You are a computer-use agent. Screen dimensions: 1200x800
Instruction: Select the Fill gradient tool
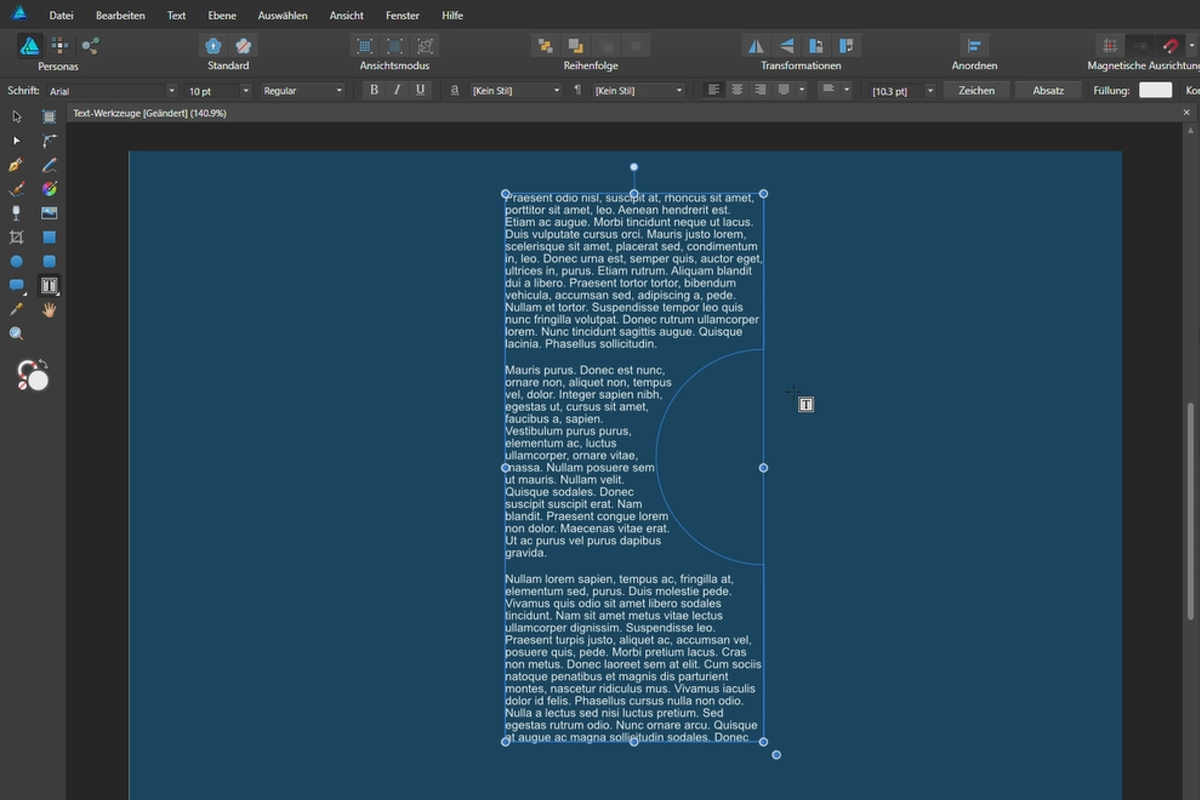tap(49, 189)
